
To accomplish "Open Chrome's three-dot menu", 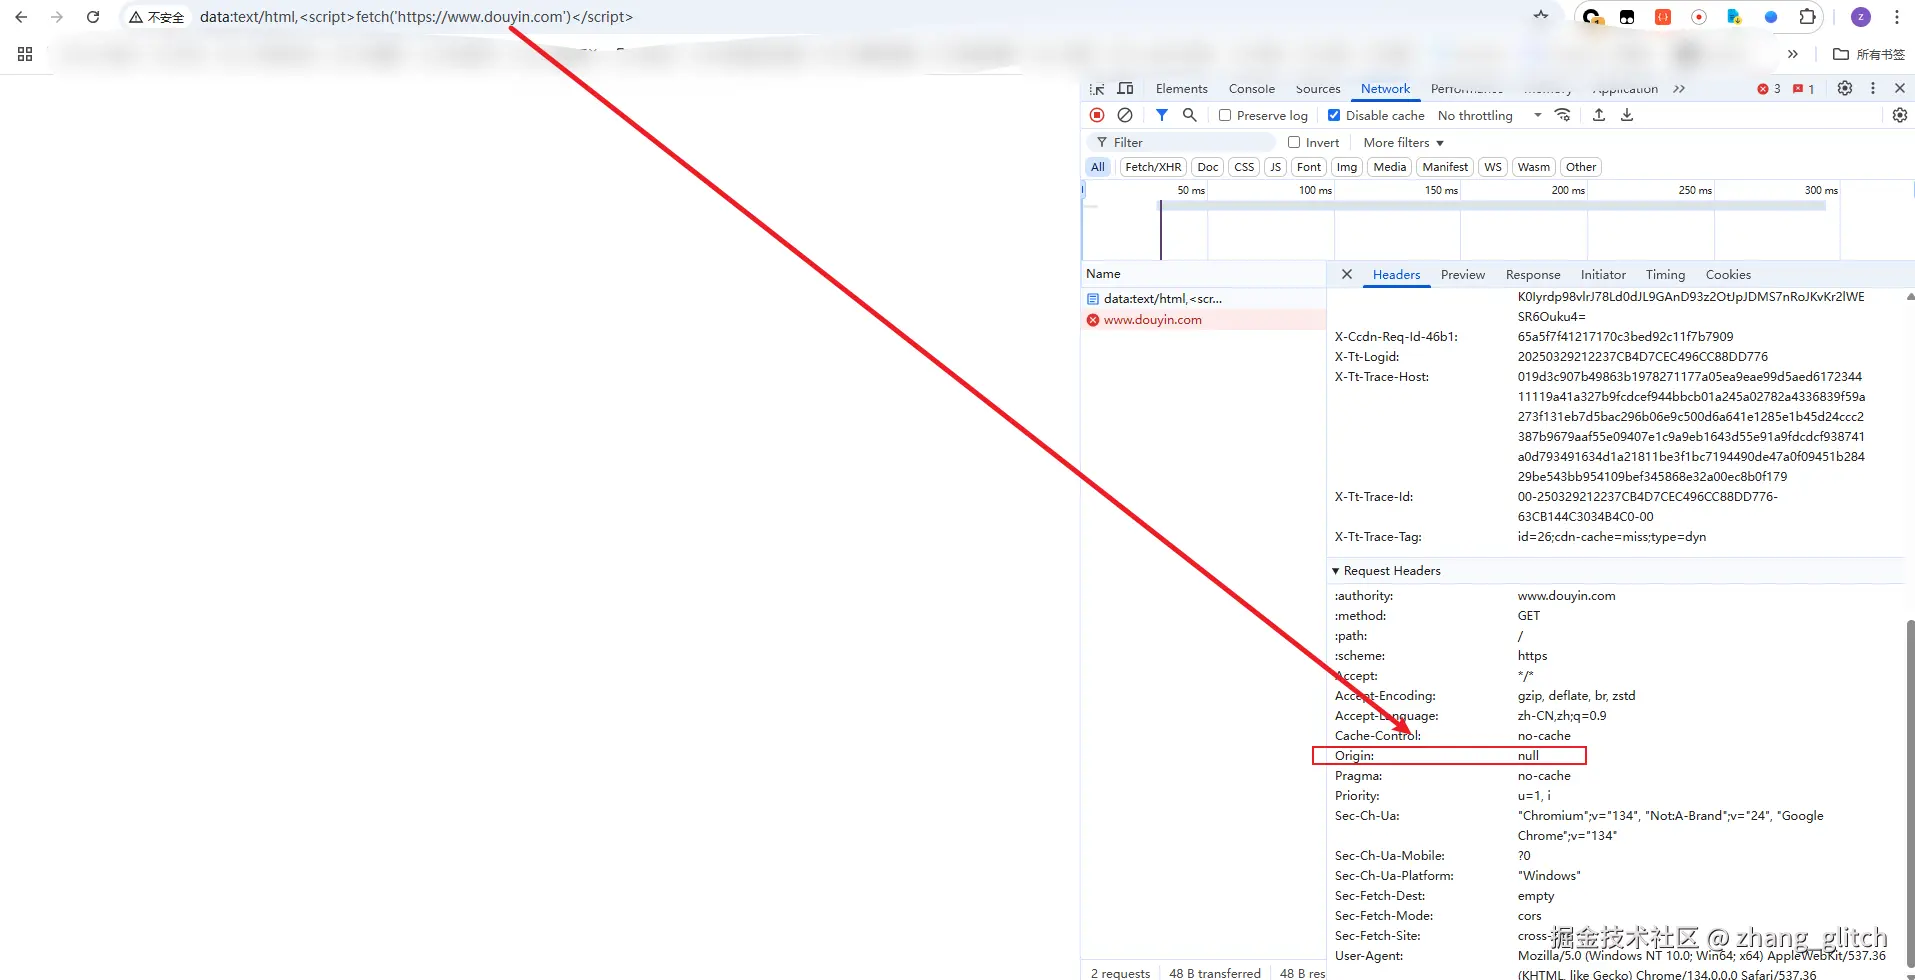I will point(1897,17).
